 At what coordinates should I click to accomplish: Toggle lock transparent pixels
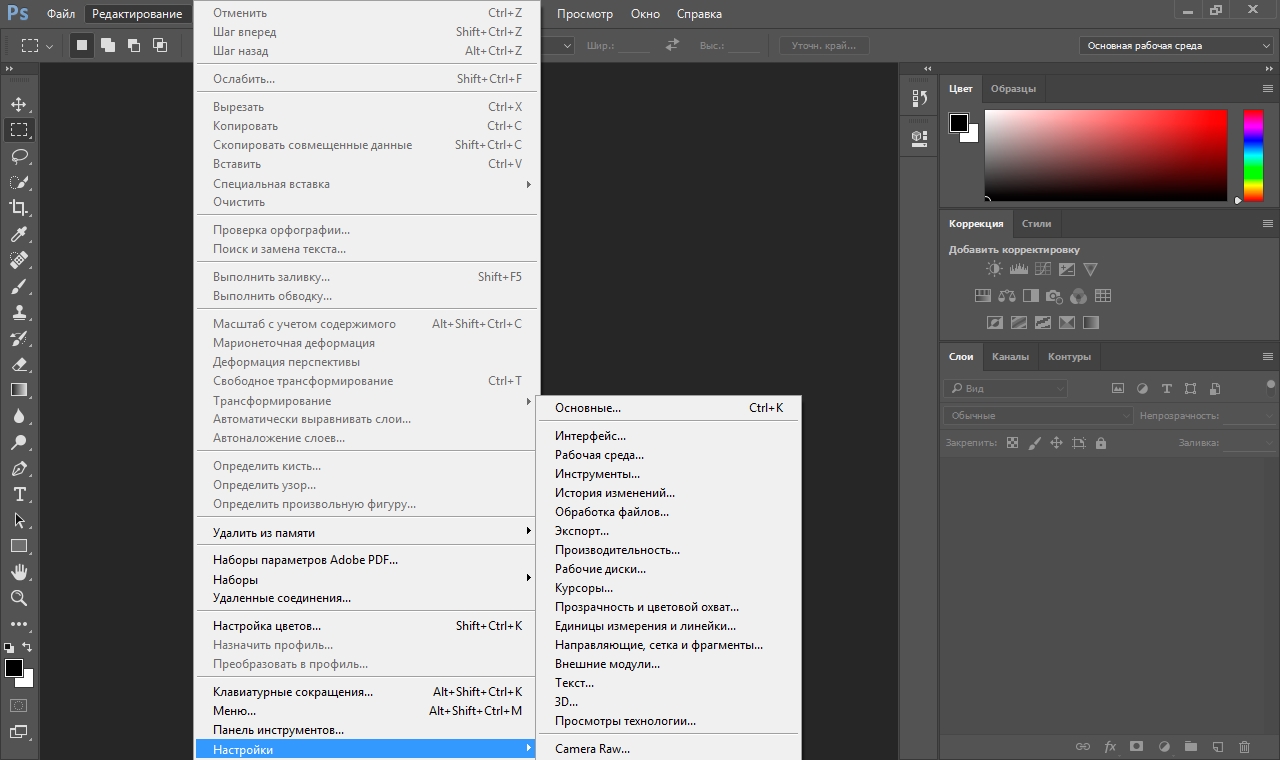coord(1012,443)
